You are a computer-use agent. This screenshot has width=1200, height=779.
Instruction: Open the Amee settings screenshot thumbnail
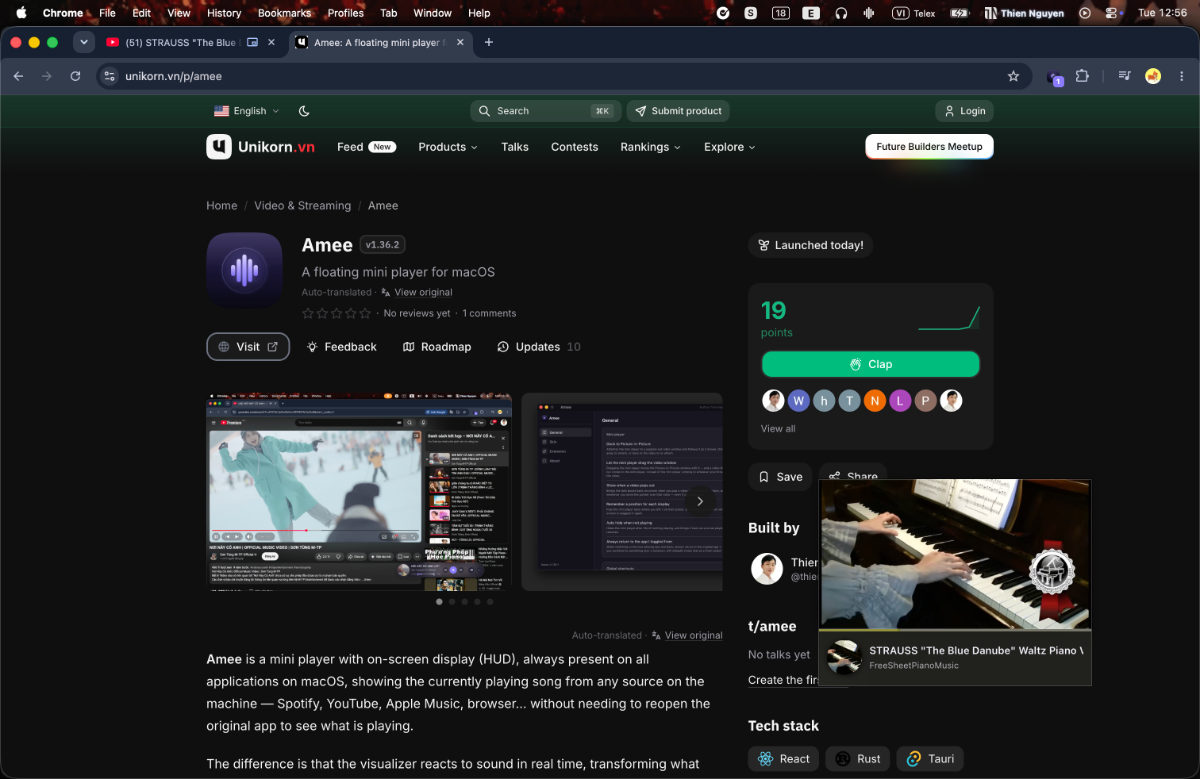[x=622, y=492]
